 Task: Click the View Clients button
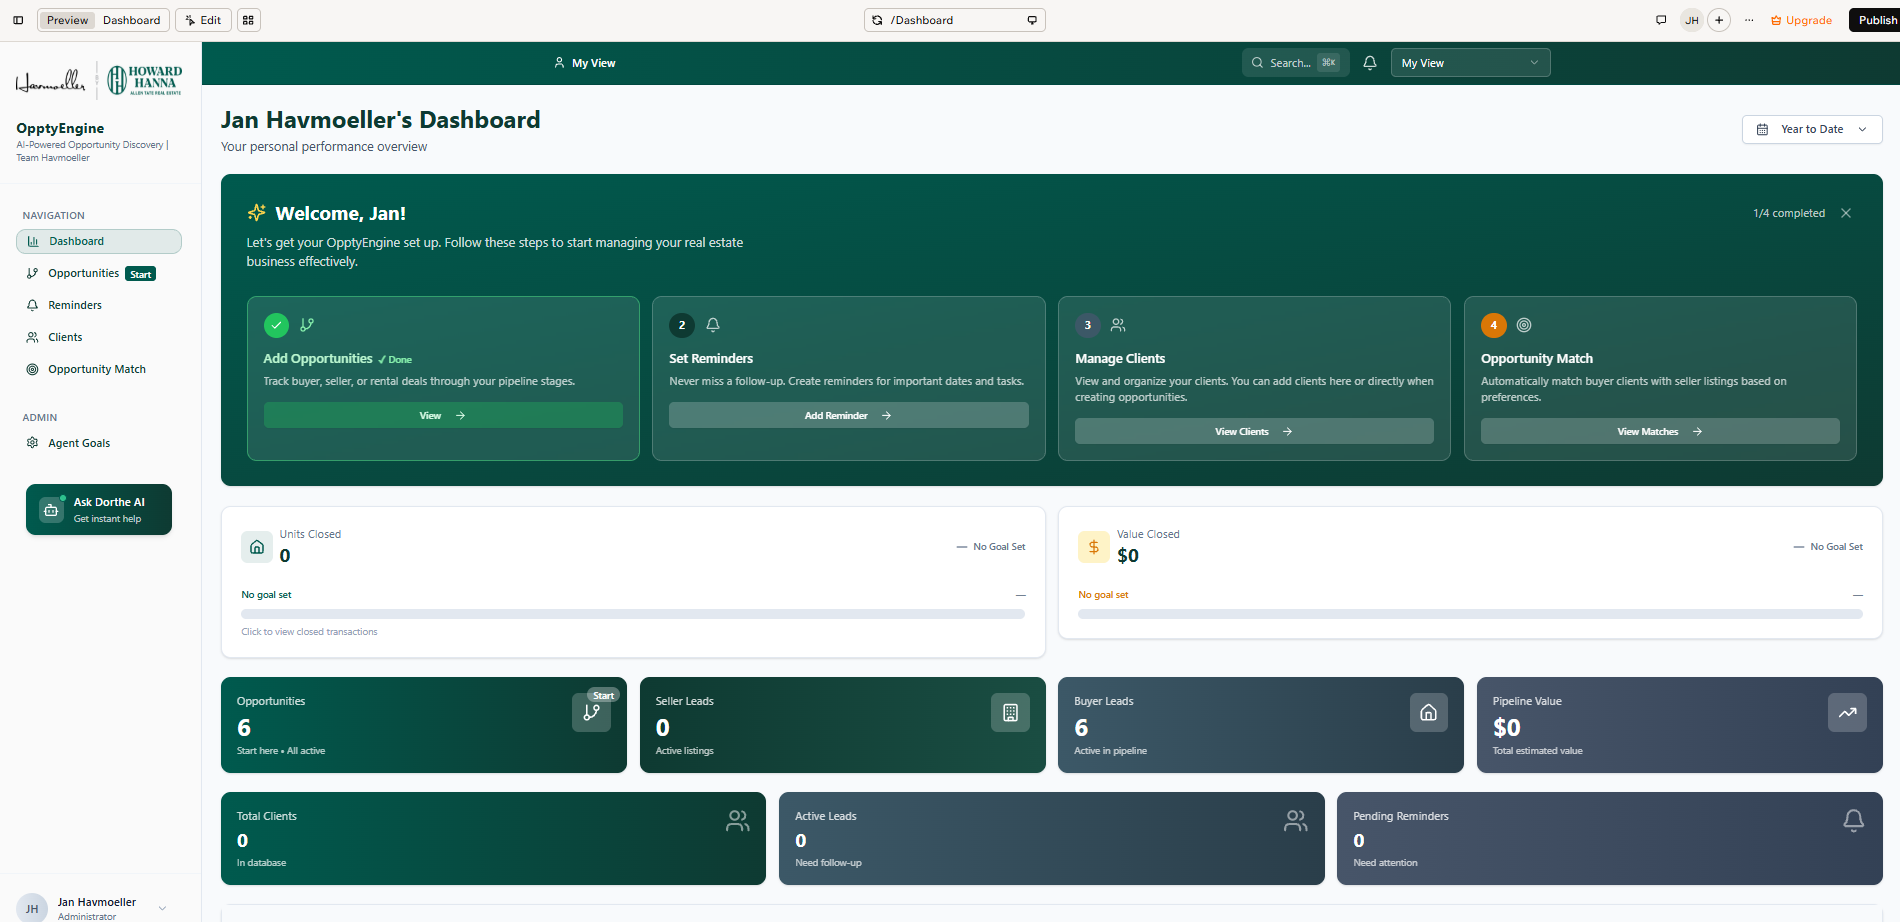(x=1254, y=431)
